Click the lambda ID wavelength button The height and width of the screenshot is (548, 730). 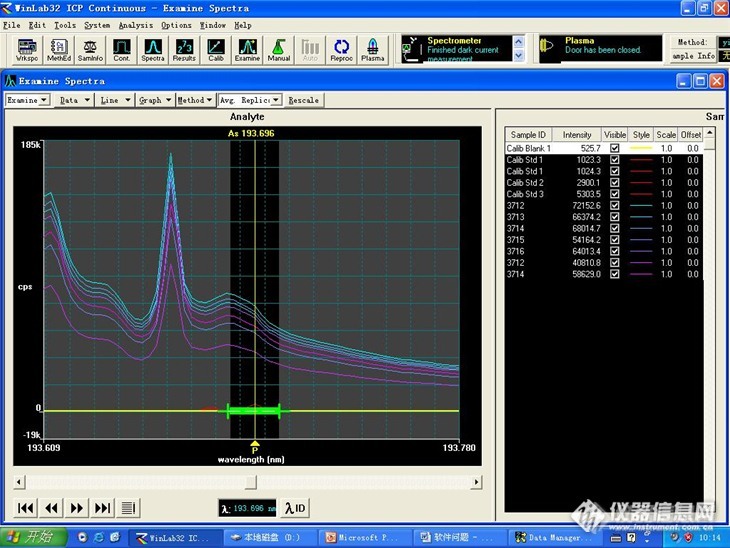point(295,508)
